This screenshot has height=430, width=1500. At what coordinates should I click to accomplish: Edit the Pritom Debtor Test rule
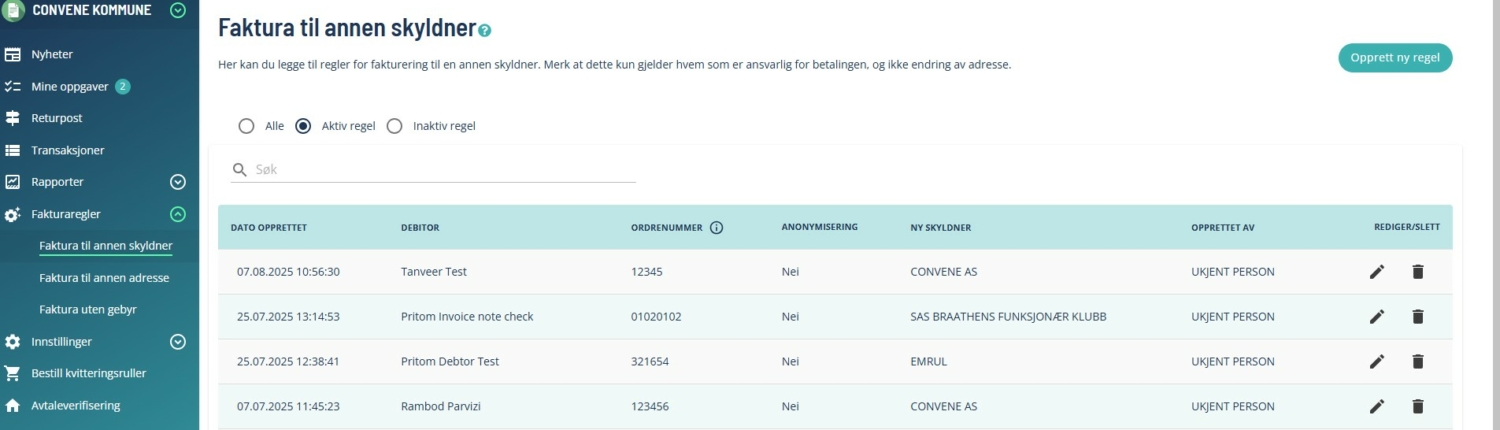pyautogui.click(x=1377, y=362)
